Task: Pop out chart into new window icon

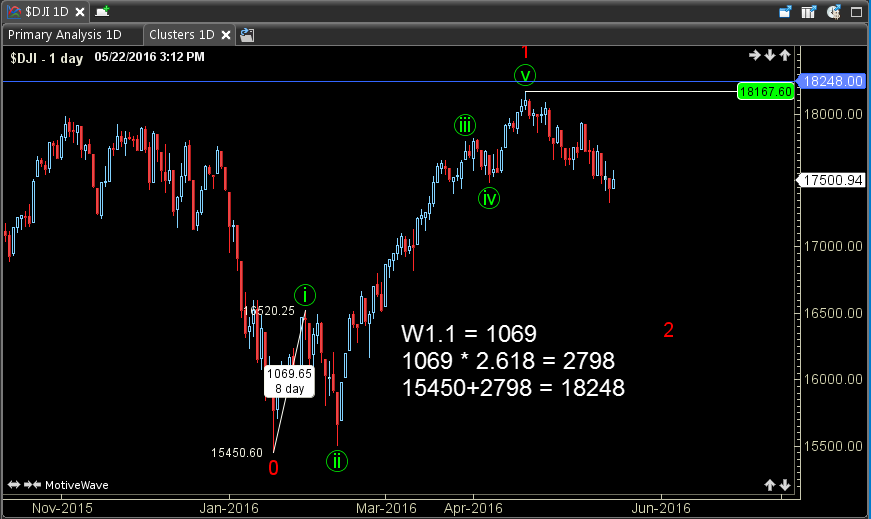Action: pyautogui.click(x=785, y=12)
